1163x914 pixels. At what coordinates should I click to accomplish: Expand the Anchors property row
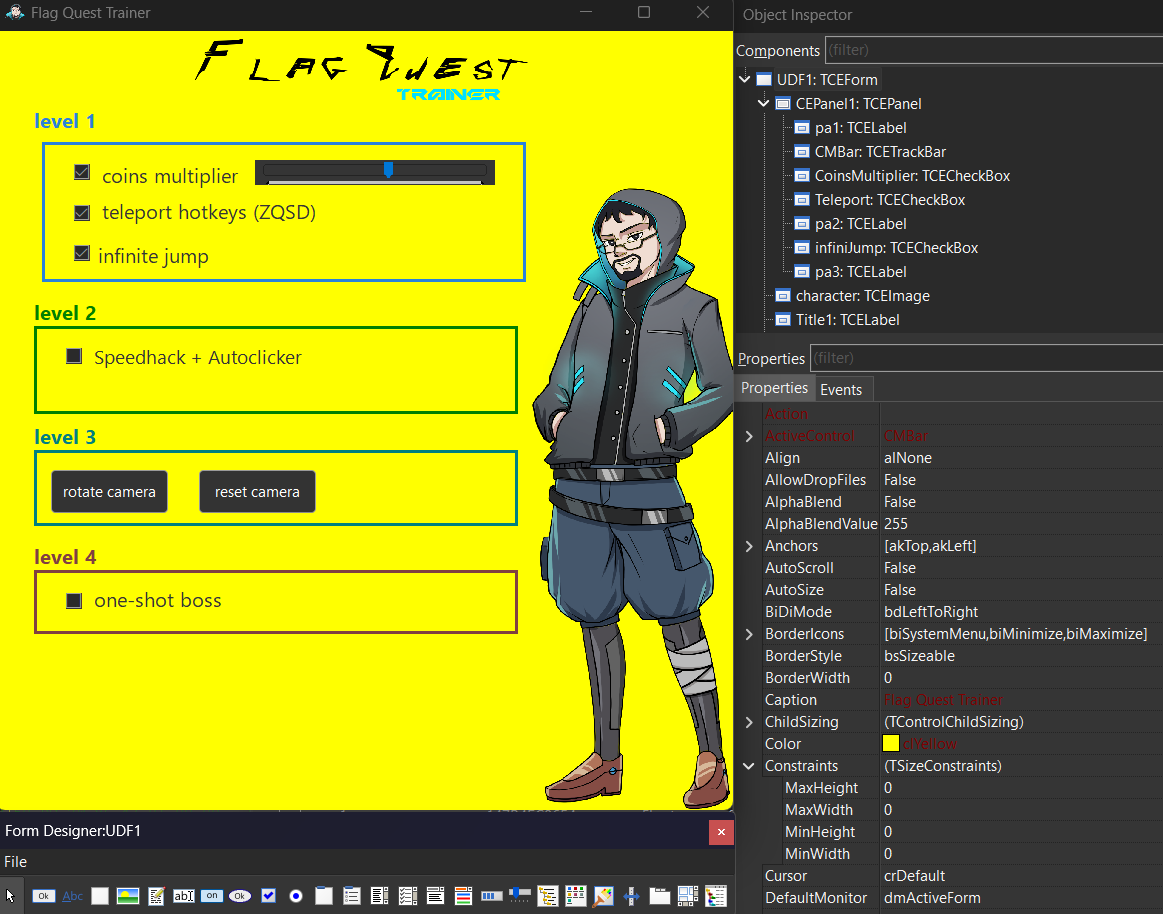[748, 545]
